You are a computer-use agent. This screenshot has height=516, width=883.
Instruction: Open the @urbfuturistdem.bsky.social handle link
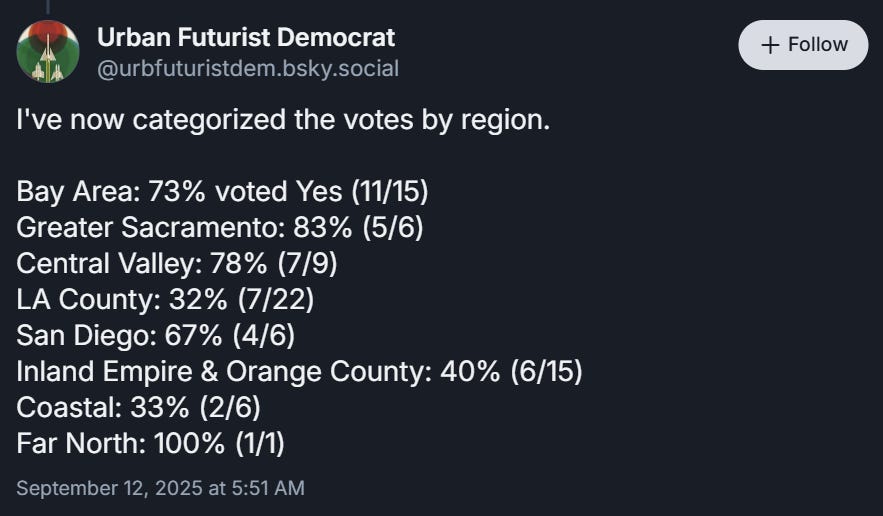point(248,68)
